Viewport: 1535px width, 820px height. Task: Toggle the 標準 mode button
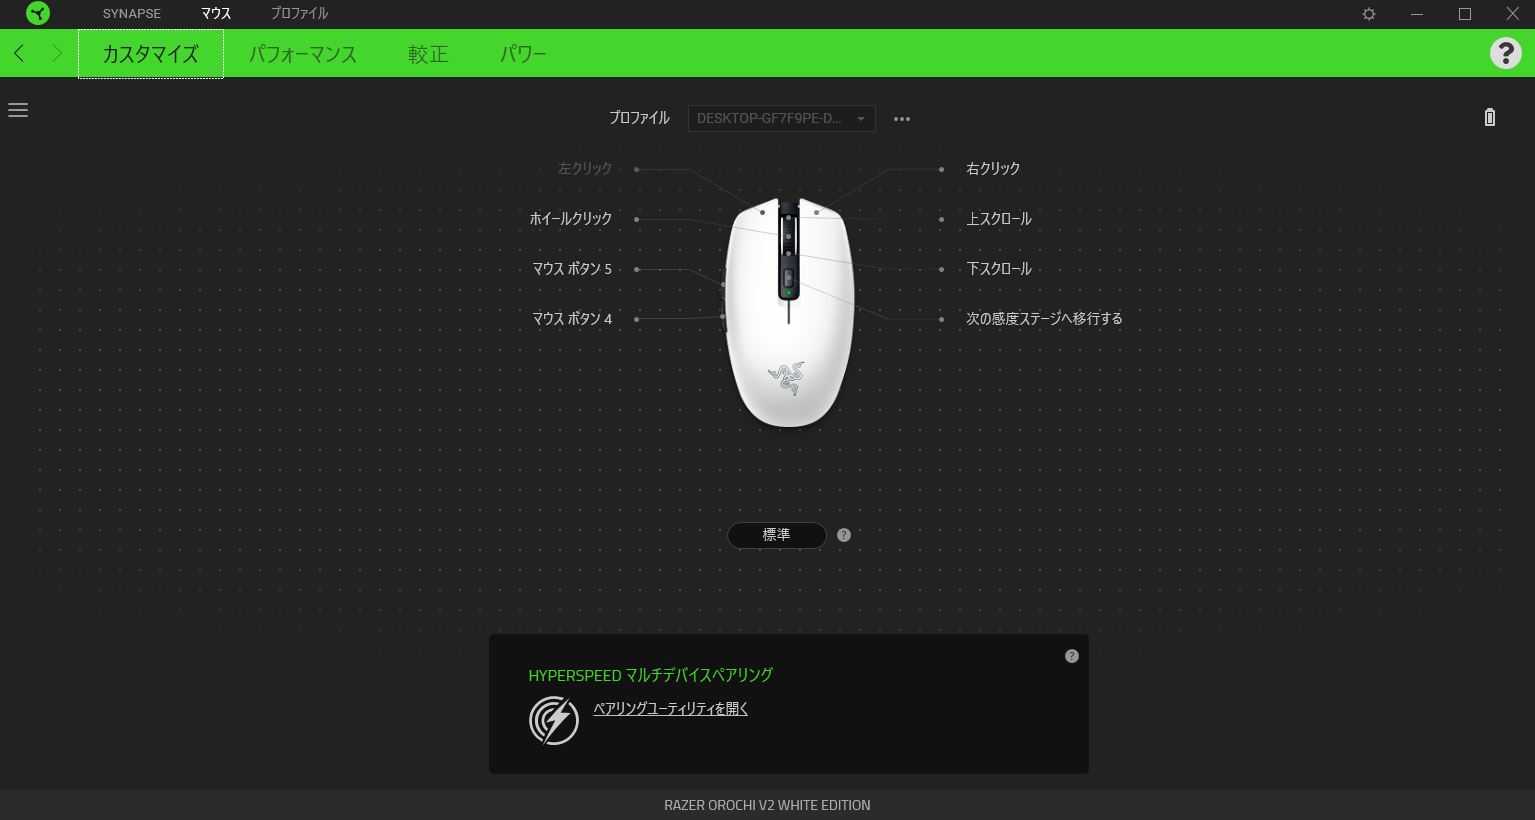(777, 535)
